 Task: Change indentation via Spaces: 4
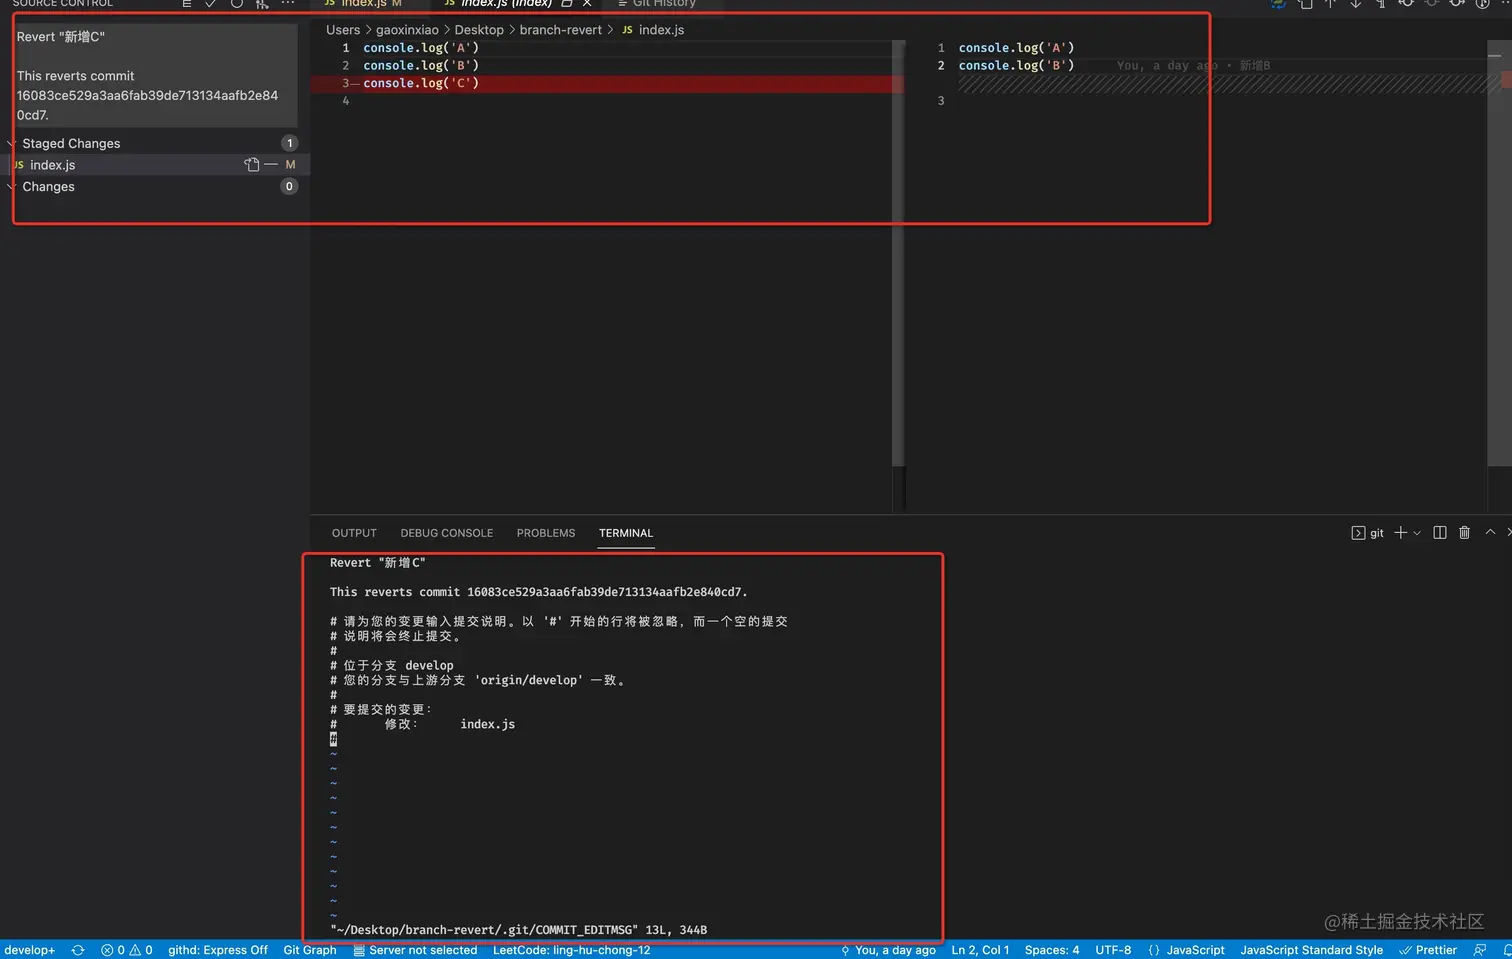tap(1052, 950)
